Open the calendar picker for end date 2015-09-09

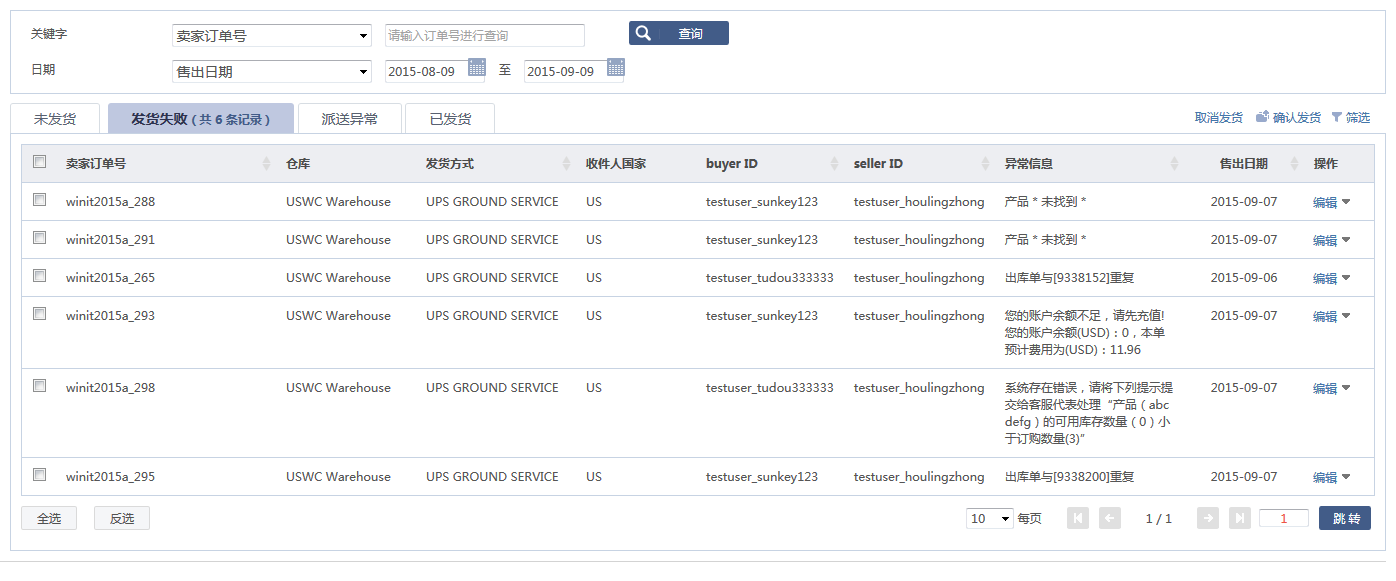(x=616, y=68)
